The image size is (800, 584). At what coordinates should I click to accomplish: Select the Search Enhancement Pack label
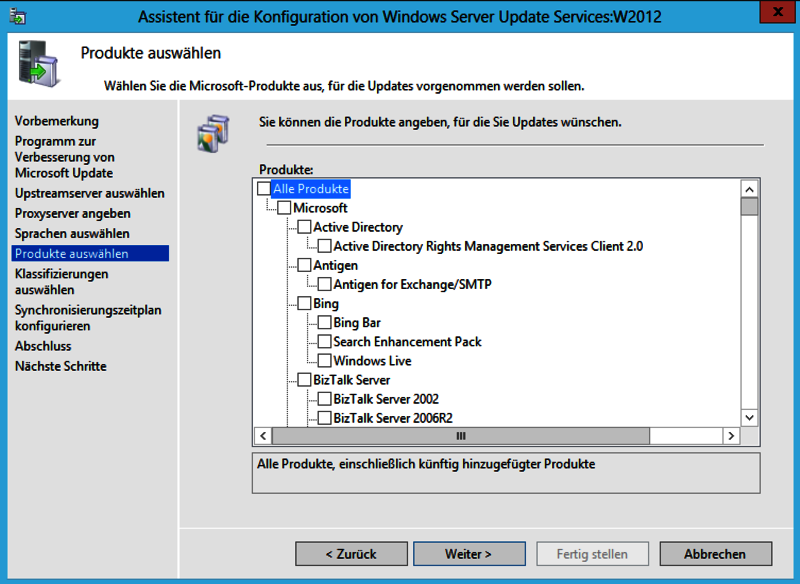[x=407, y=342]
